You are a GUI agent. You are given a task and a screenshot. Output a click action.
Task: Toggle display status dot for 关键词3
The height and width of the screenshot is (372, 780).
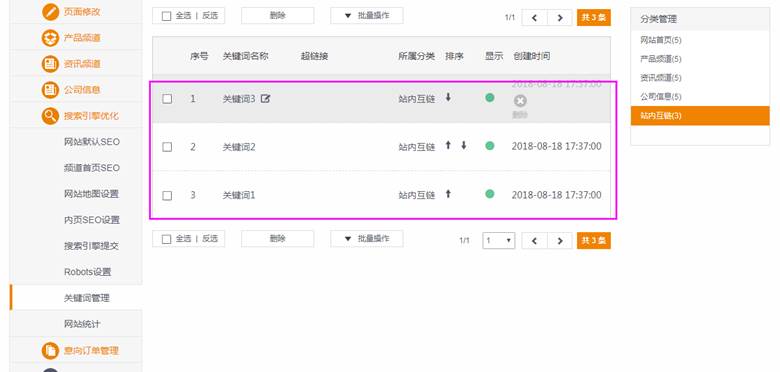pos(489,97)
